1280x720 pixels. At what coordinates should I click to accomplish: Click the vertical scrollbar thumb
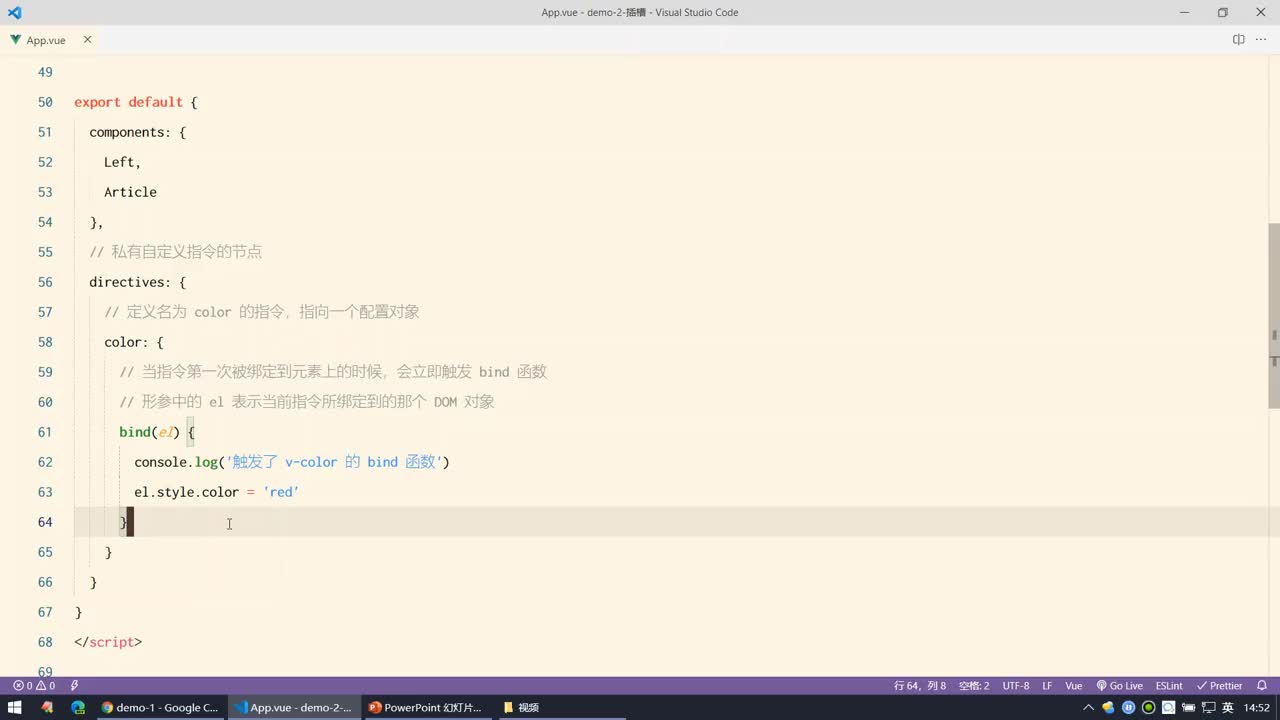click(x=1274, y=315)
